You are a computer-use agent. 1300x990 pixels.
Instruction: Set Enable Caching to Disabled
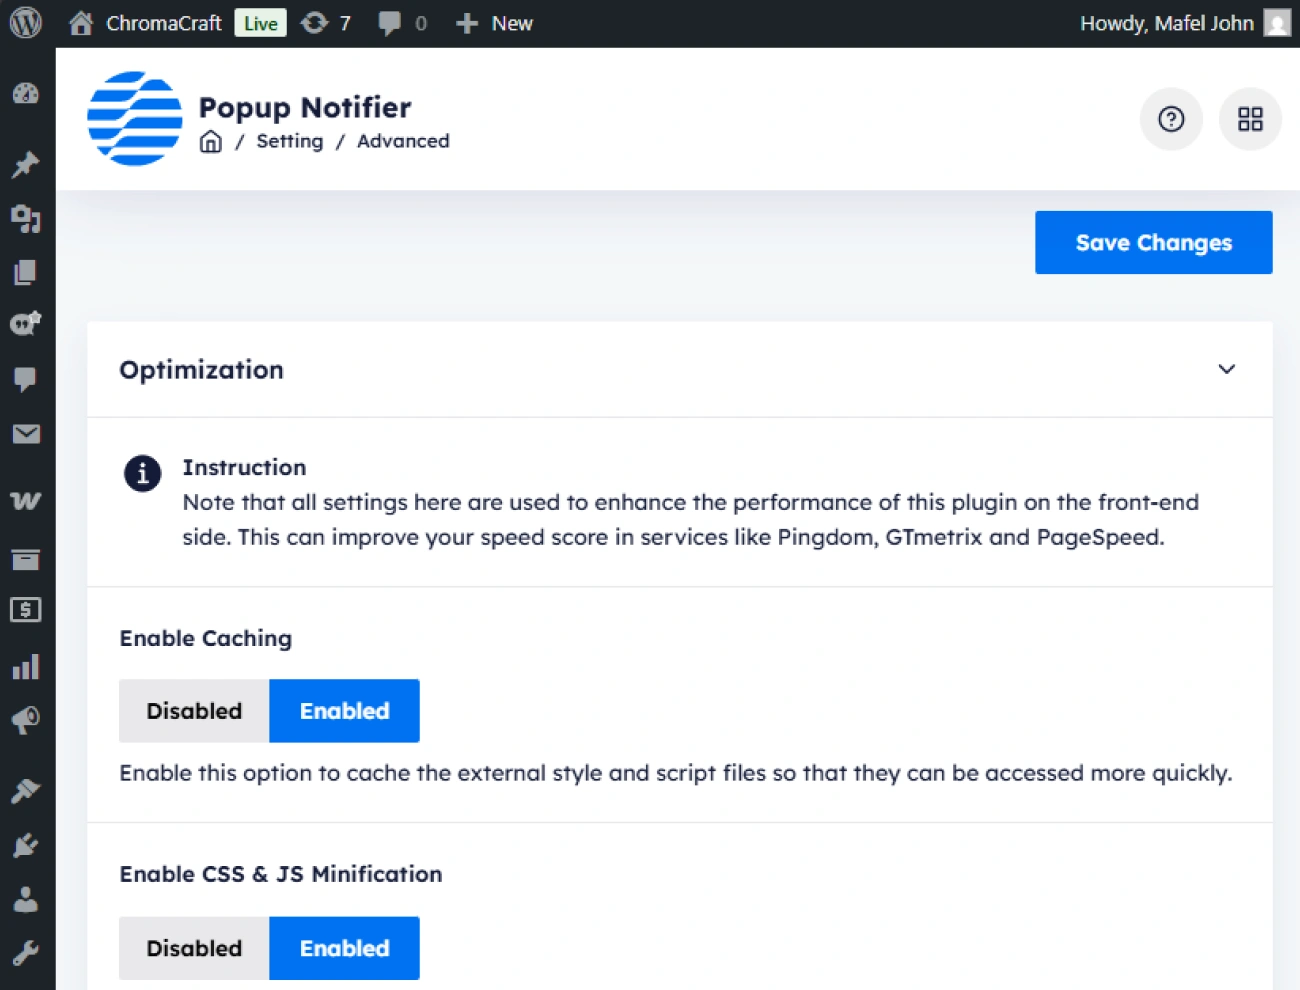pyautogui.click(x=194, y=711)
